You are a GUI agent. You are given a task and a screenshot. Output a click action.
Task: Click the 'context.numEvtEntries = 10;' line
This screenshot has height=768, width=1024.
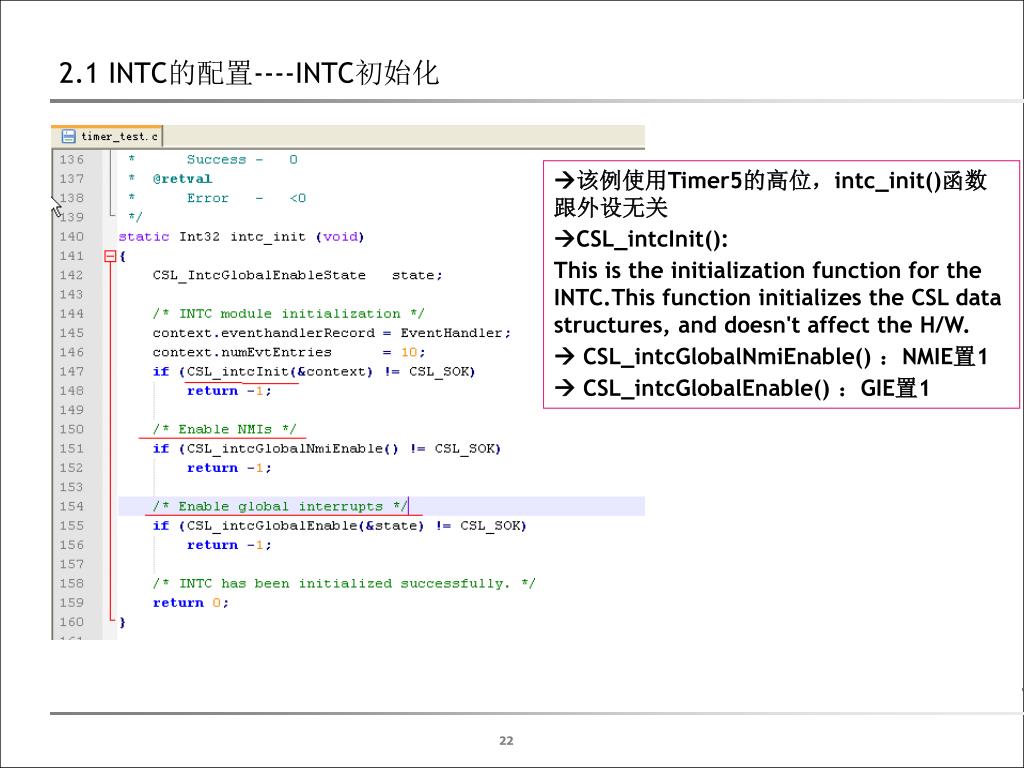(289, 352)
